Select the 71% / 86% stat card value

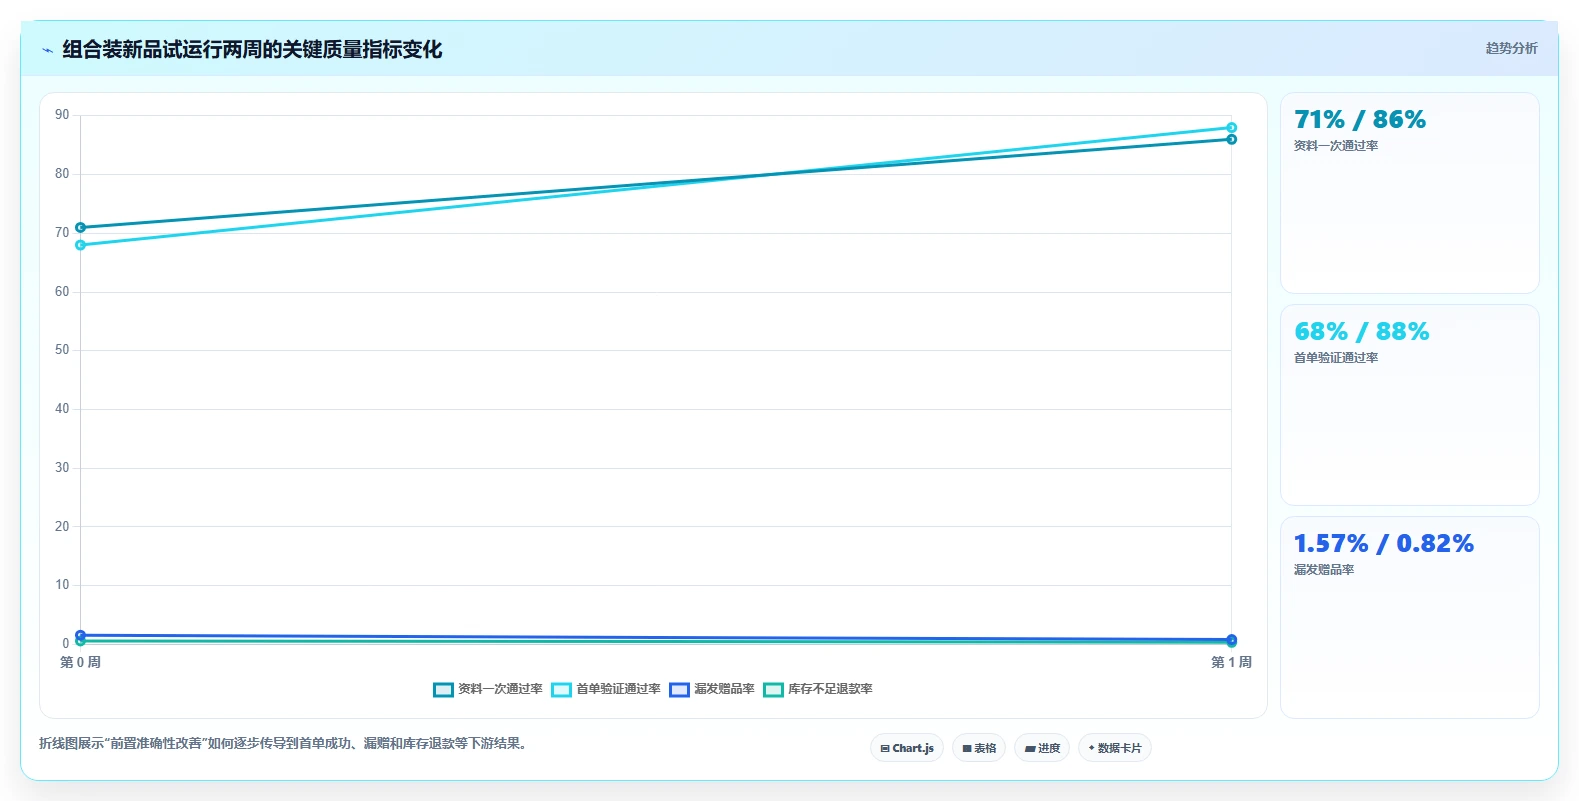(1360, 120)
